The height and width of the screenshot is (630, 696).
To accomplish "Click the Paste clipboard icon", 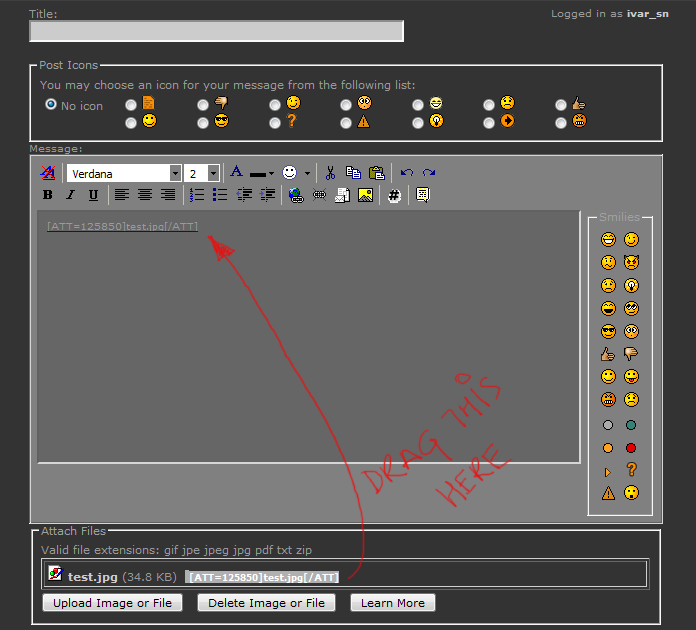I will pyautogui.click(x=376, y=173).
